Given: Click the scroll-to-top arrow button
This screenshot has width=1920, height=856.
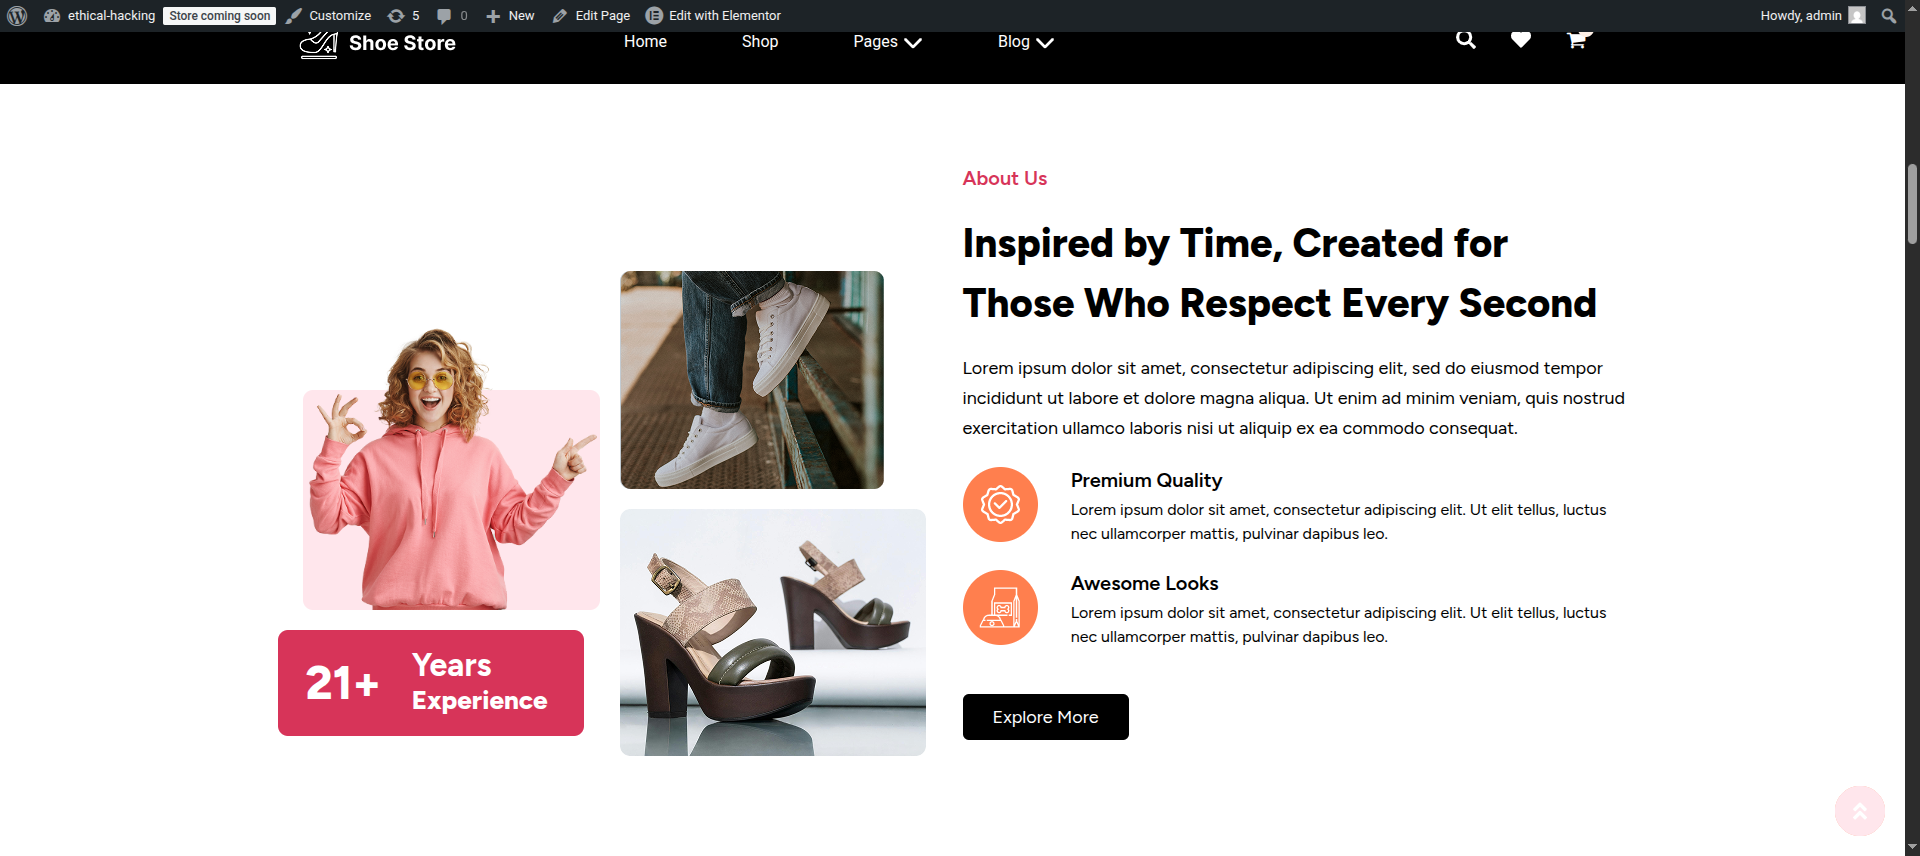Looking at the screenshot, I should click(1859, 810).
